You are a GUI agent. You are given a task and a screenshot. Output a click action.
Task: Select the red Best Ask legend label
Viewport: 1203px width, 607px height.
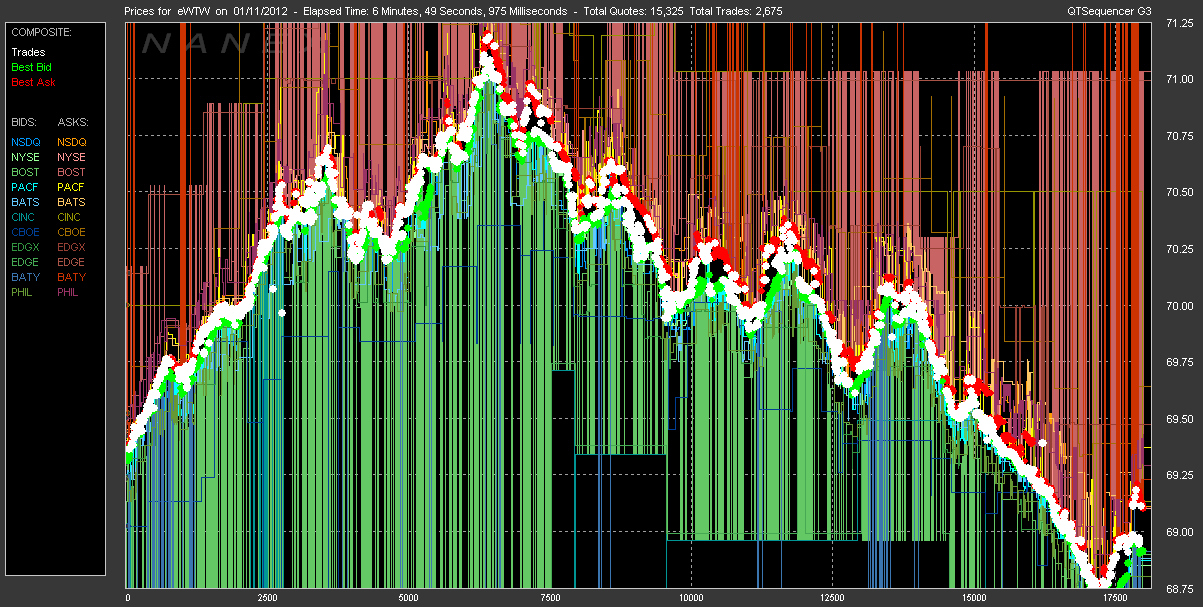(x=31, y=82)
